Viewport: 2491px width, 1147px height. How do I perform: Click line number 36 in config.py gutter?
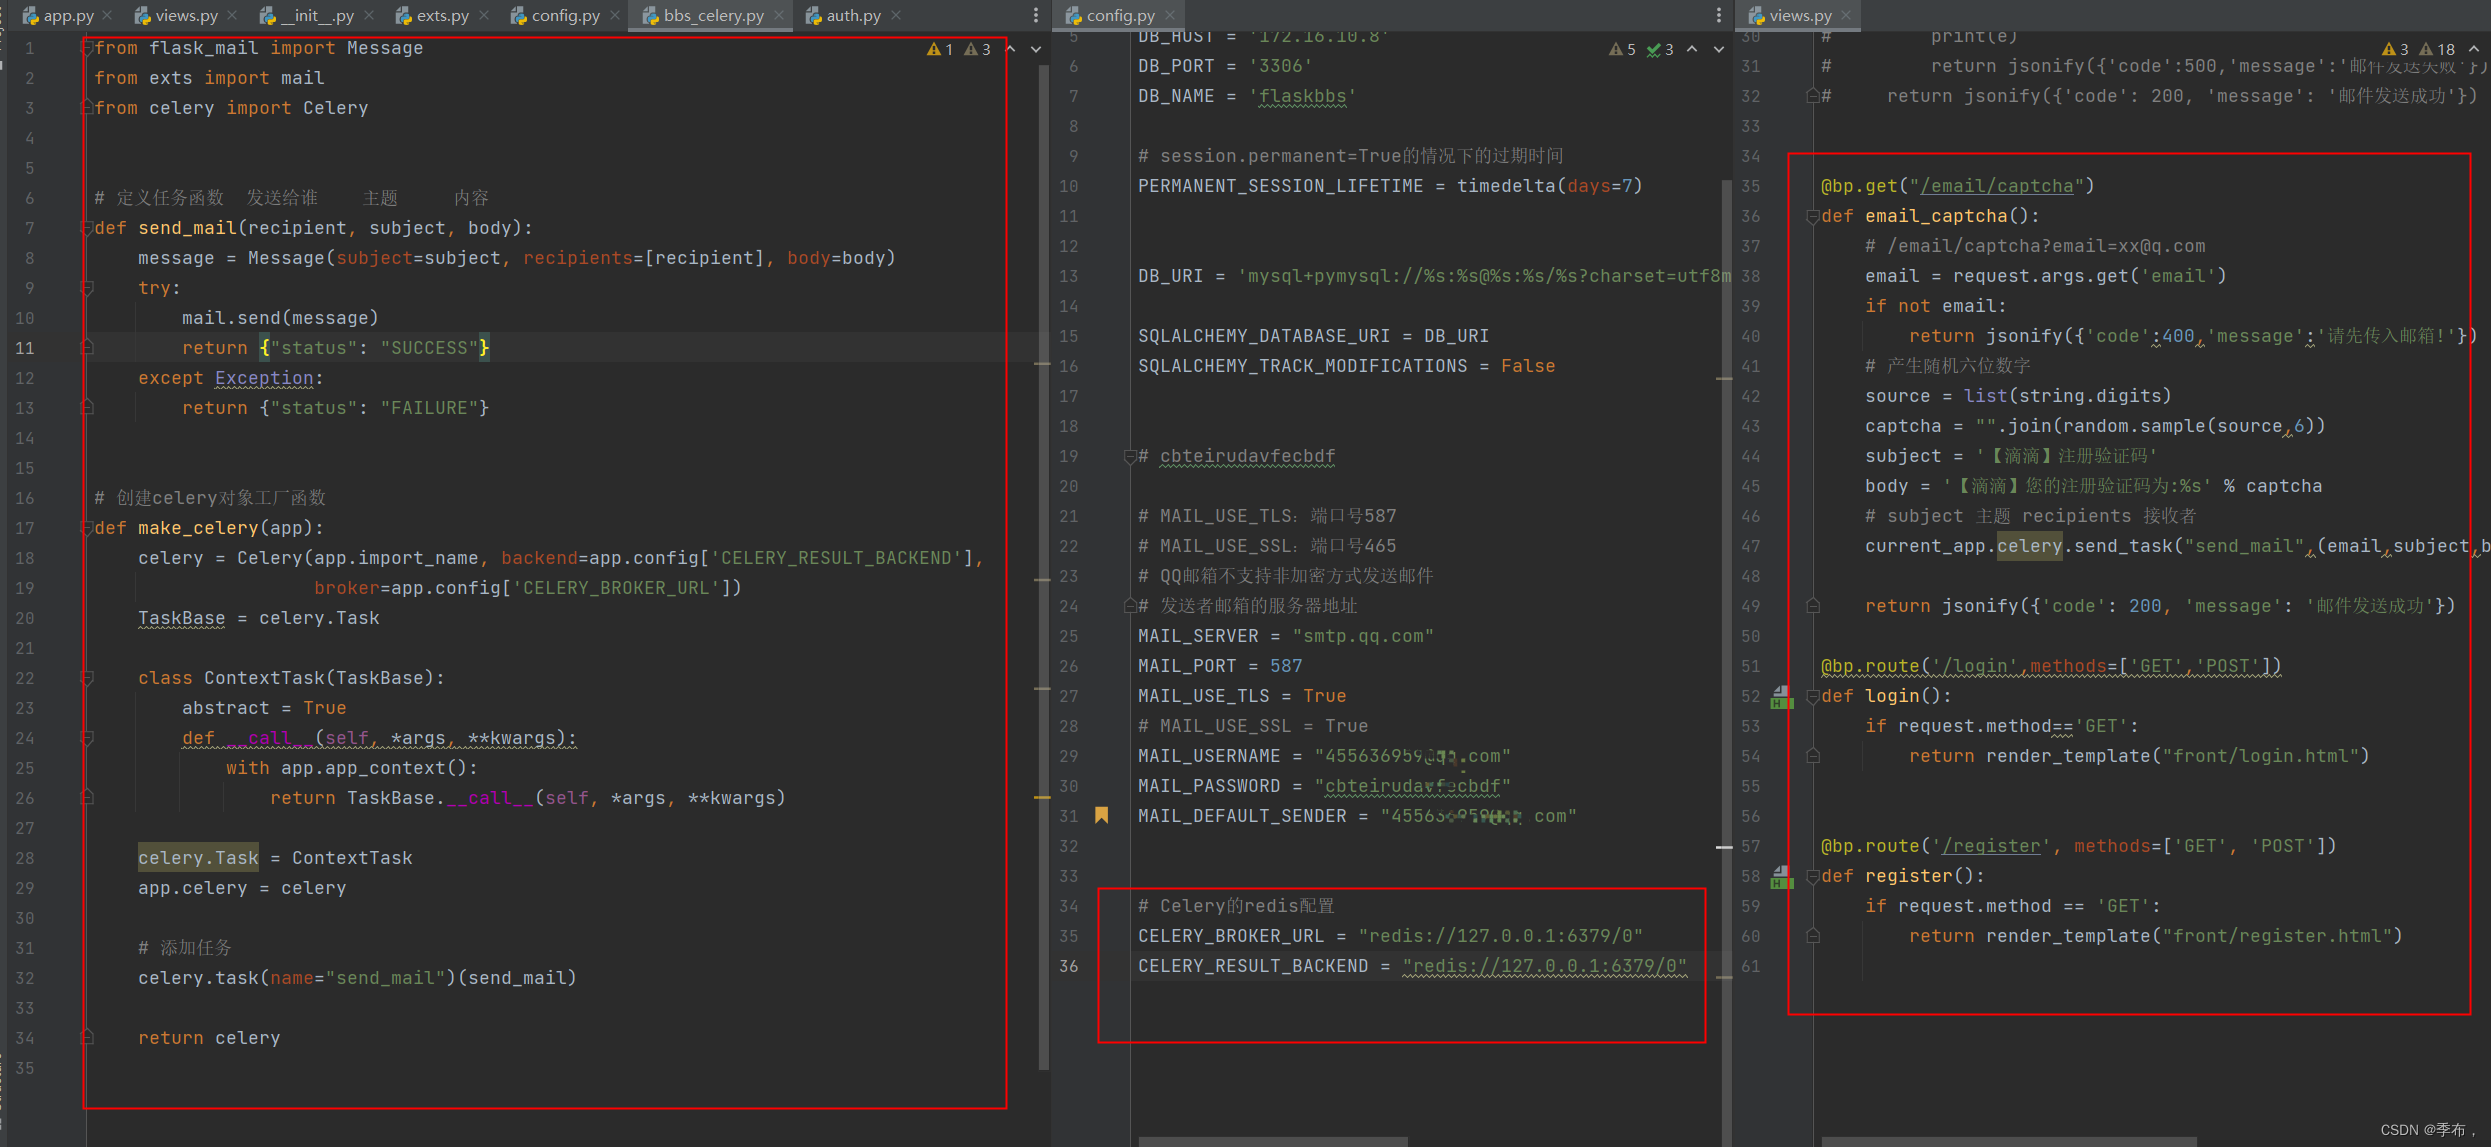coord(1069,966)
